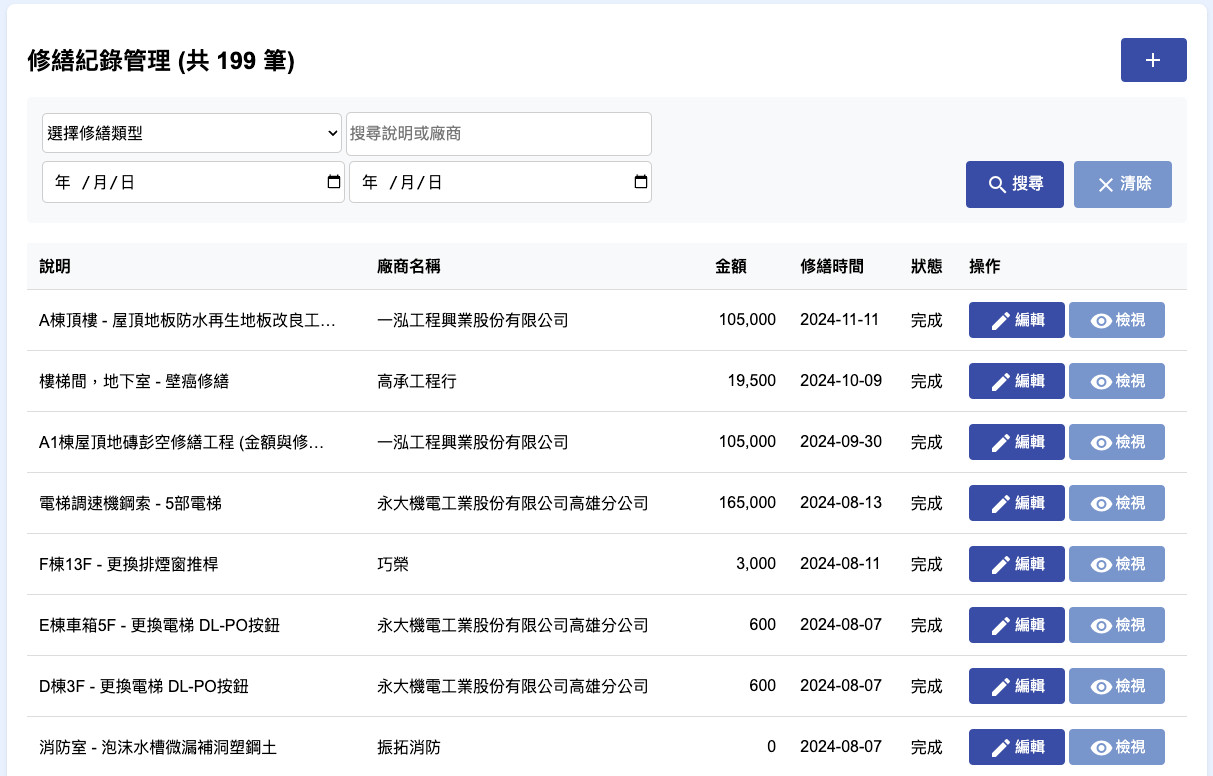Focus the 搜尋說明或廠商 search field
The width and height of the screenshot is (1213, 776).
point(499,133)
